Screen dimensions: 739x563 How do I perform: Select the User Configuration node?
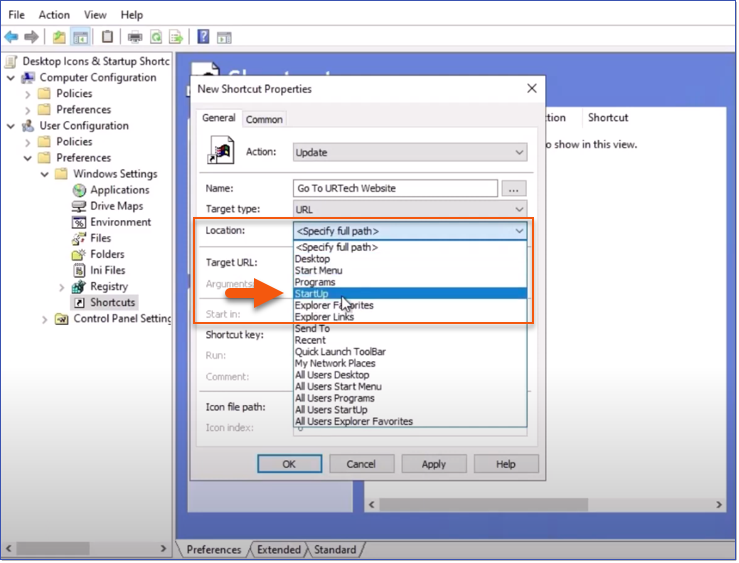click(x=76, y=126)
